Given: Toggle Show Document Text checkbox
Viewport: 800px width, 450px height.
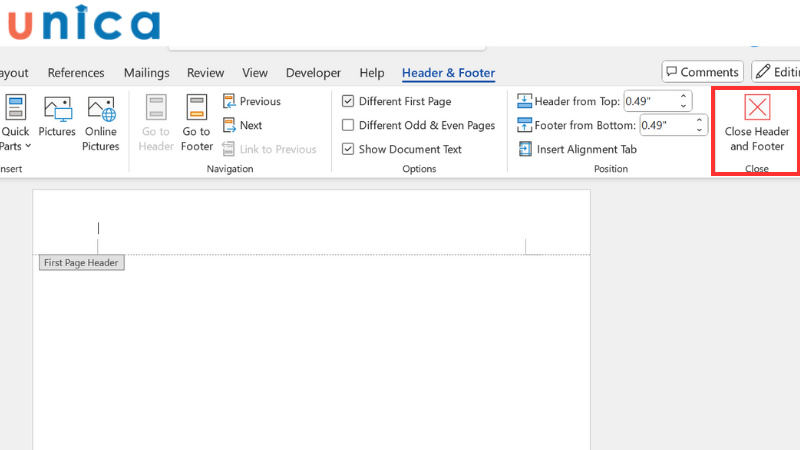Looking at the screenshot, I should coord(348,149).
